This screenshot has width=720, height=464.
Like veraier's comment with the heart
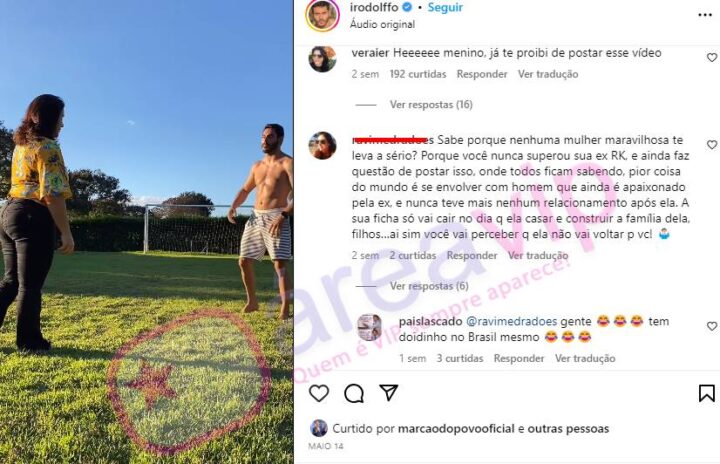pyautogui.click(x=712, y=57)
